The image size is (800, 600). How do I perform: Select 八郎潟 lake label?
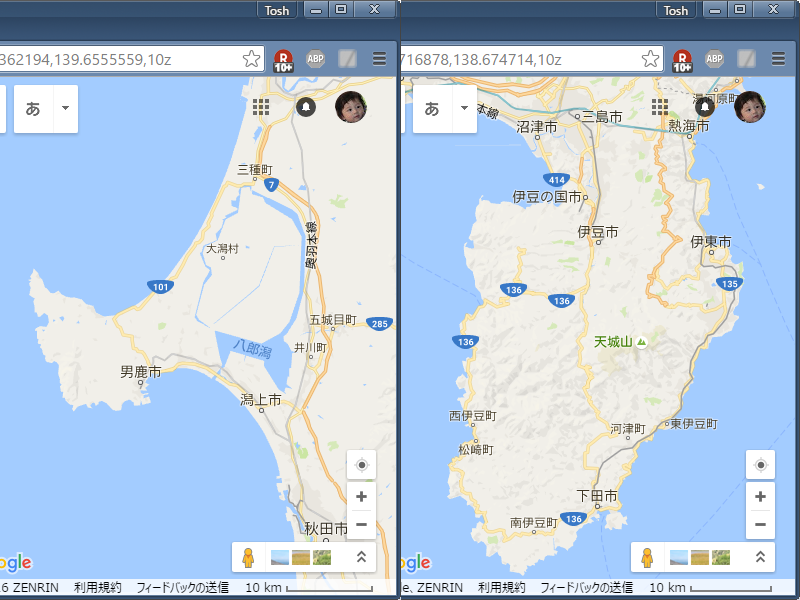[x=252, y=348]
